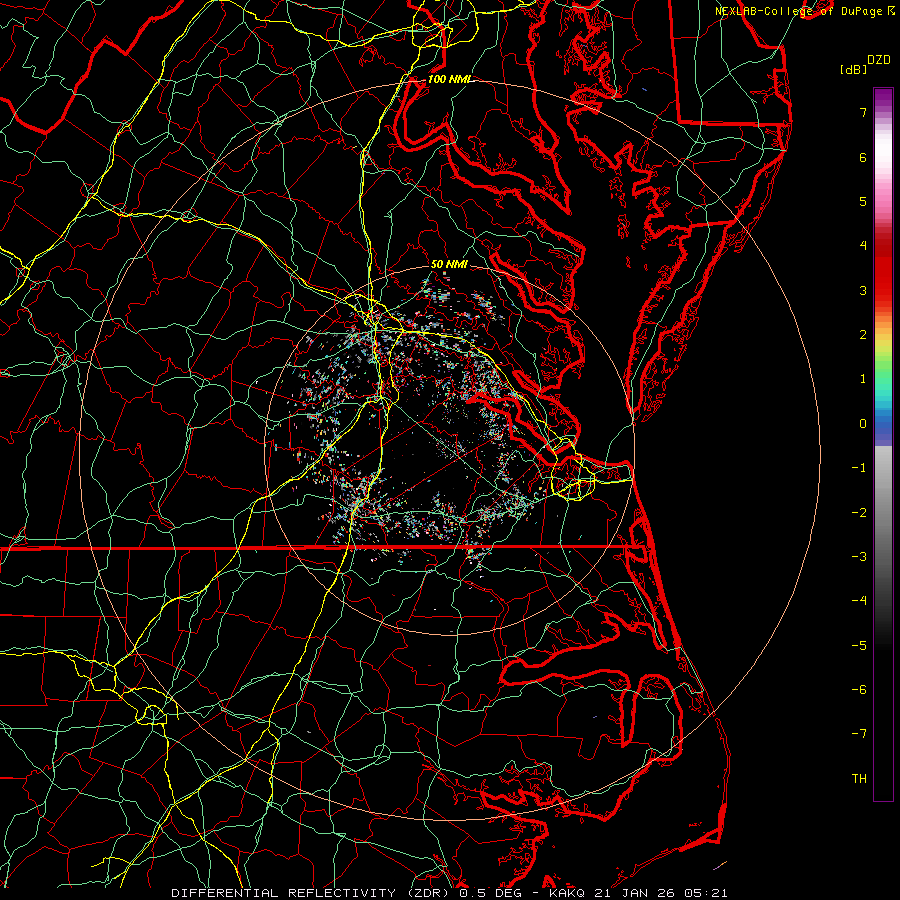This screenshot has width=900, height=900.
Task: Click the 5 dB value on the scale
Action: click(x=862, y=201)
